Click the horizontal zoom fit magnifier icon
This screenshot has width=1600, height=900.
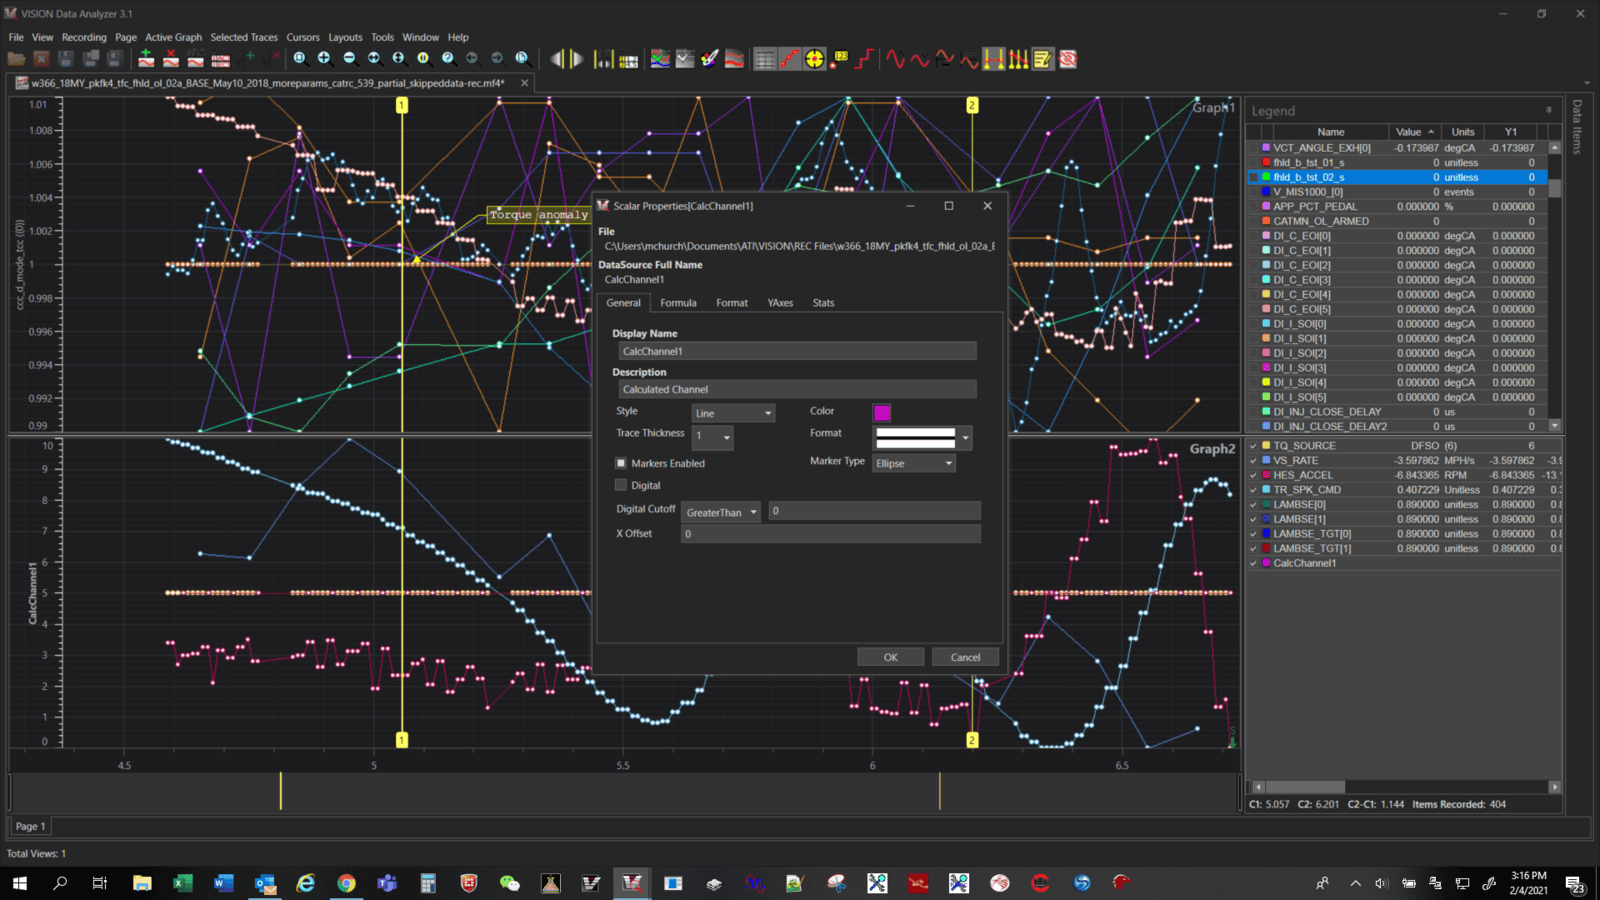[x=374, y=59]
